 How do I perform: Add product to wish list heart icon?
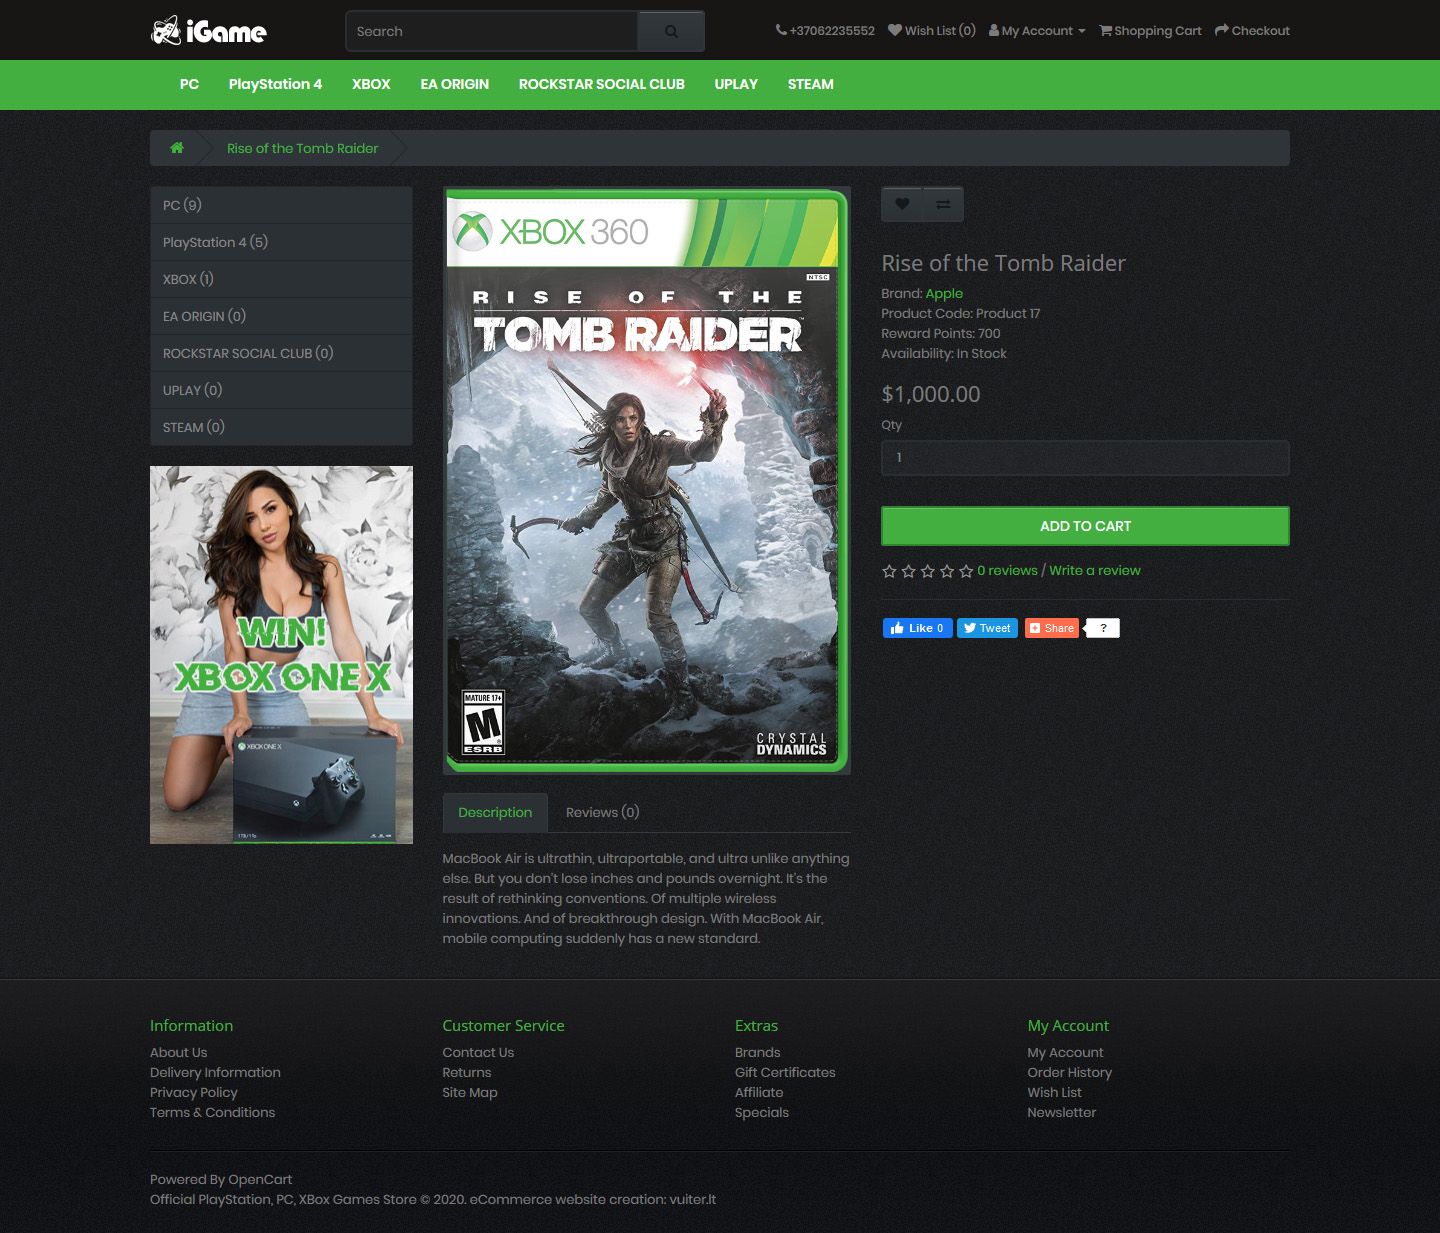[902, 204]
